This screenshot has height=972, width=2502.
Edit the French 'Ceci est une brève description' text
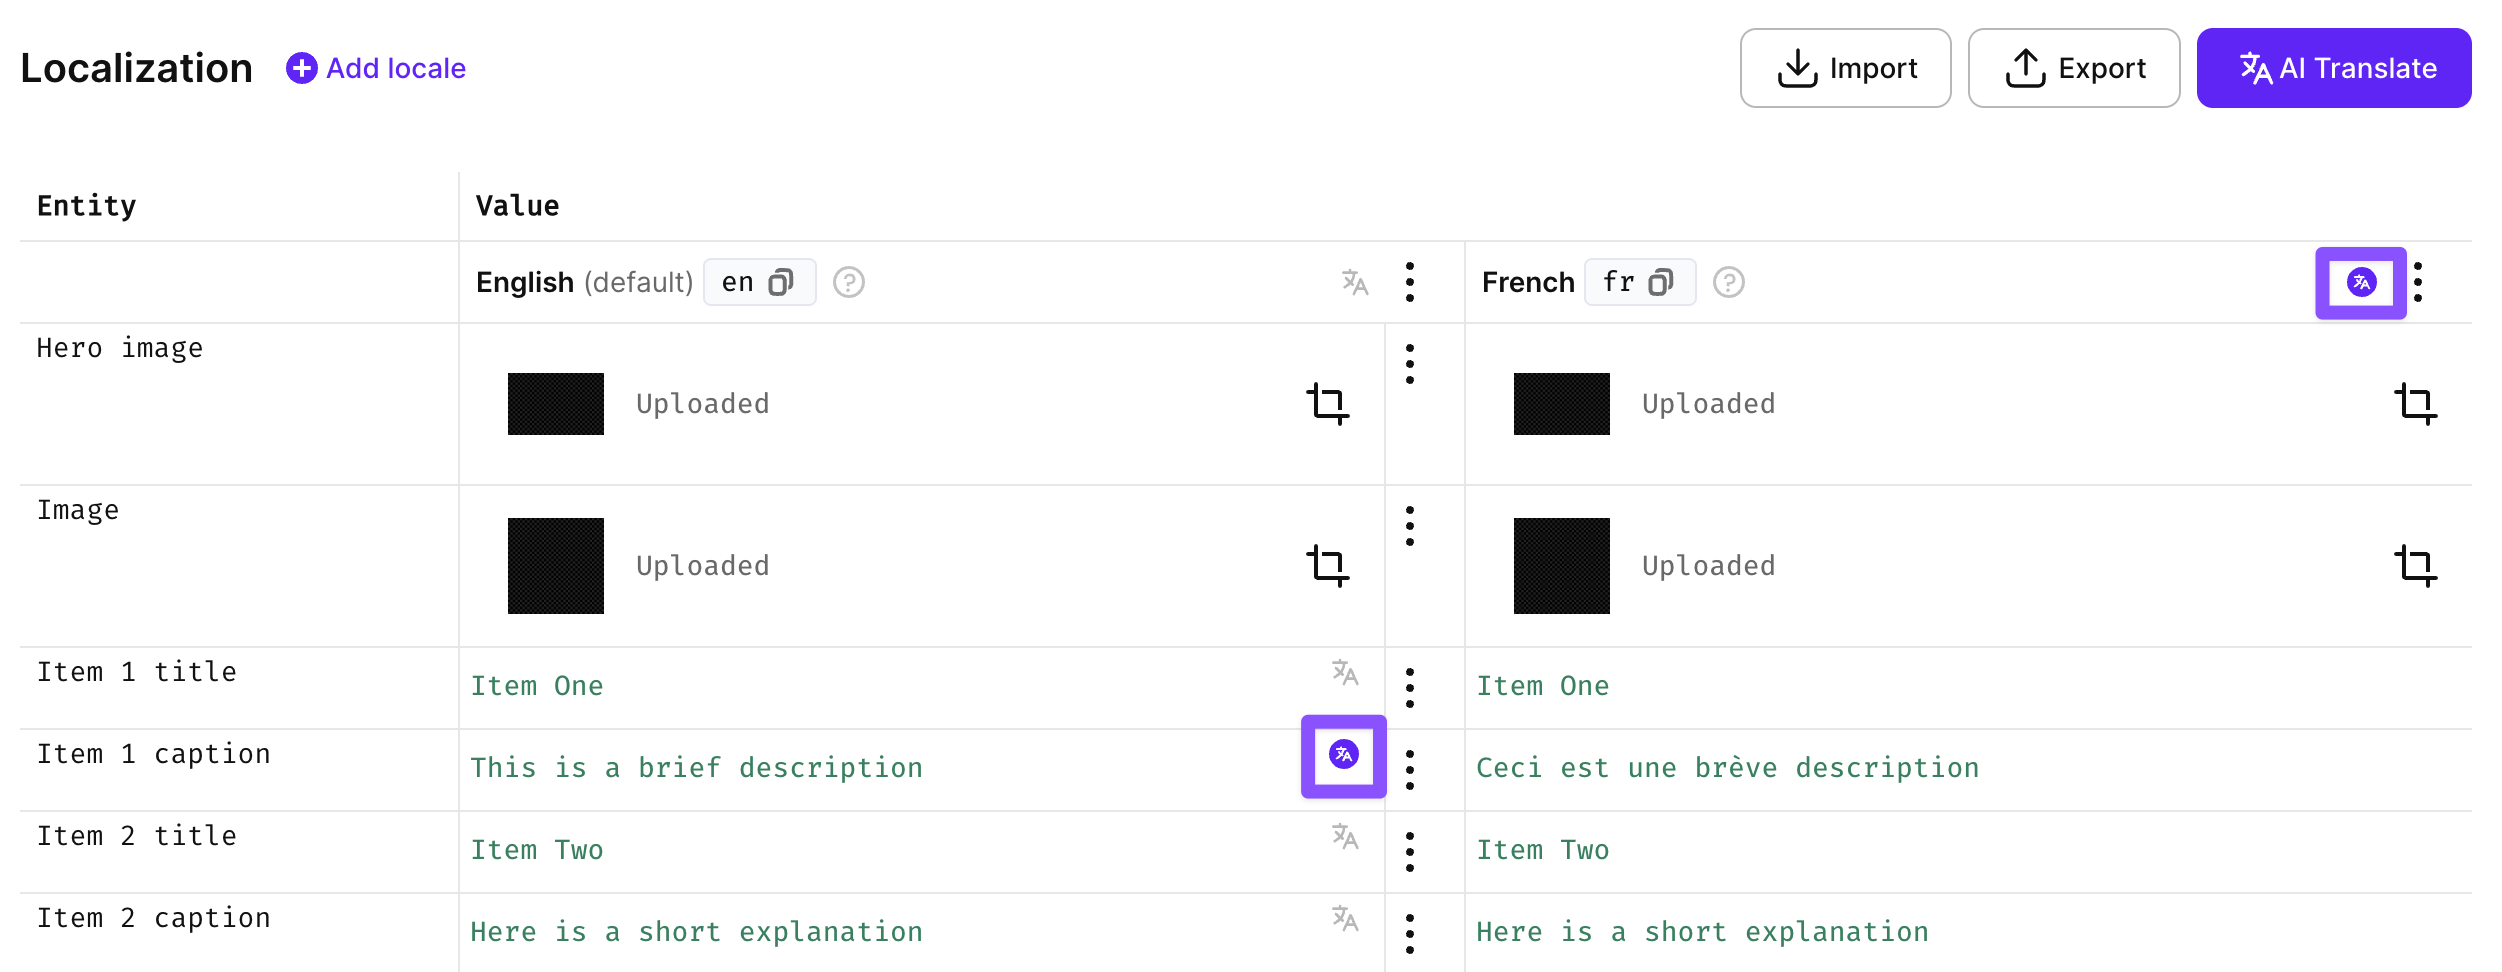click(1727, 768)
